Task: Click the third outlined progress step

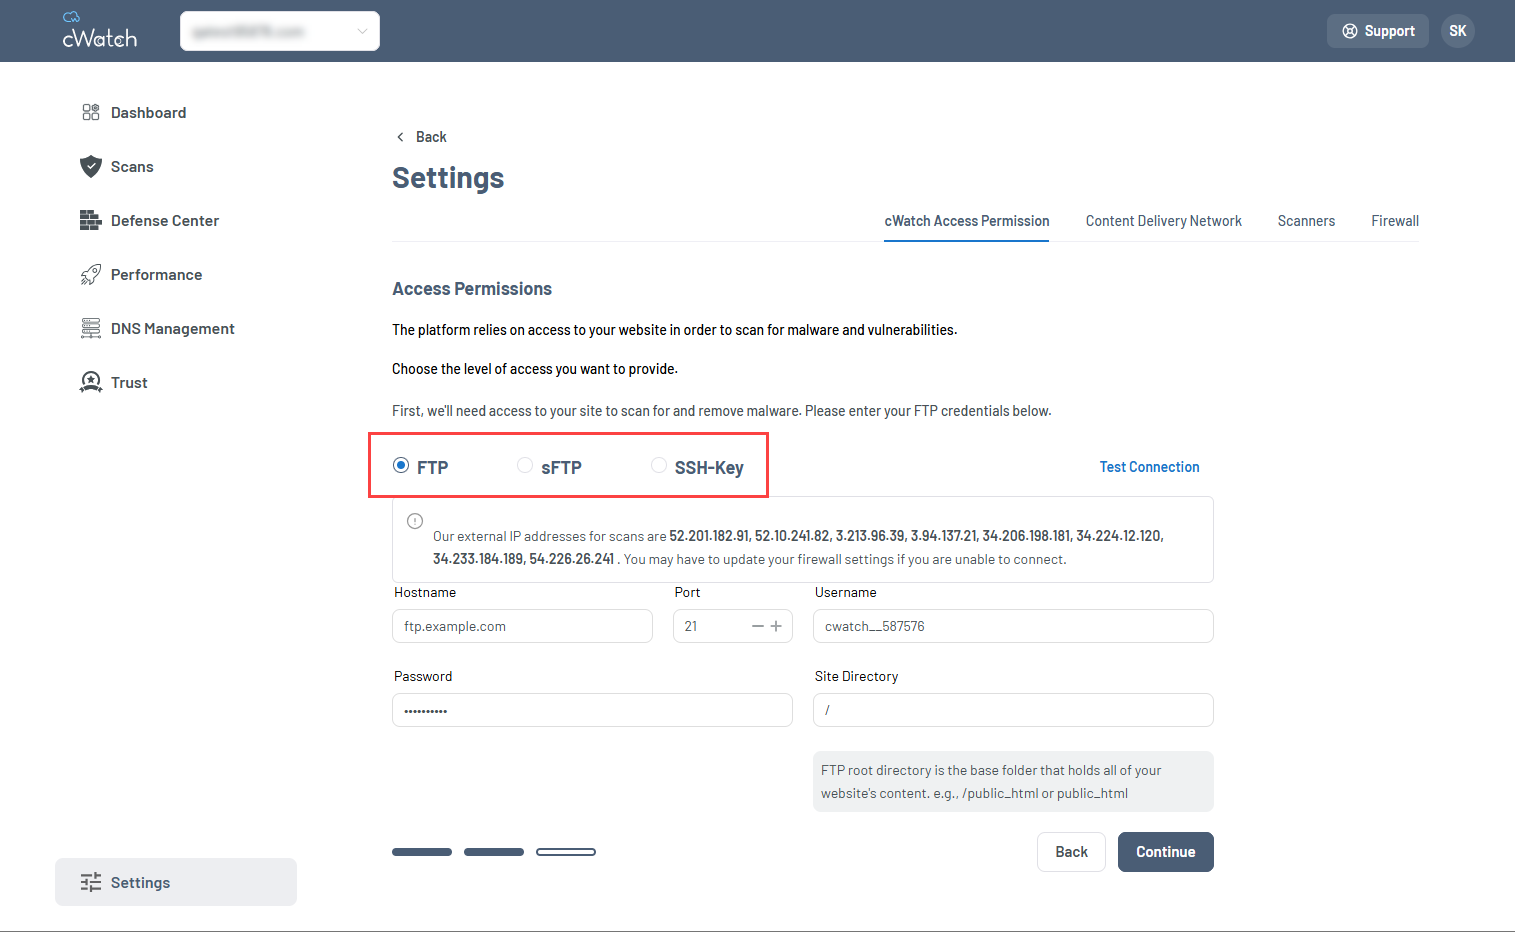Action: click(x=566, y=852)
